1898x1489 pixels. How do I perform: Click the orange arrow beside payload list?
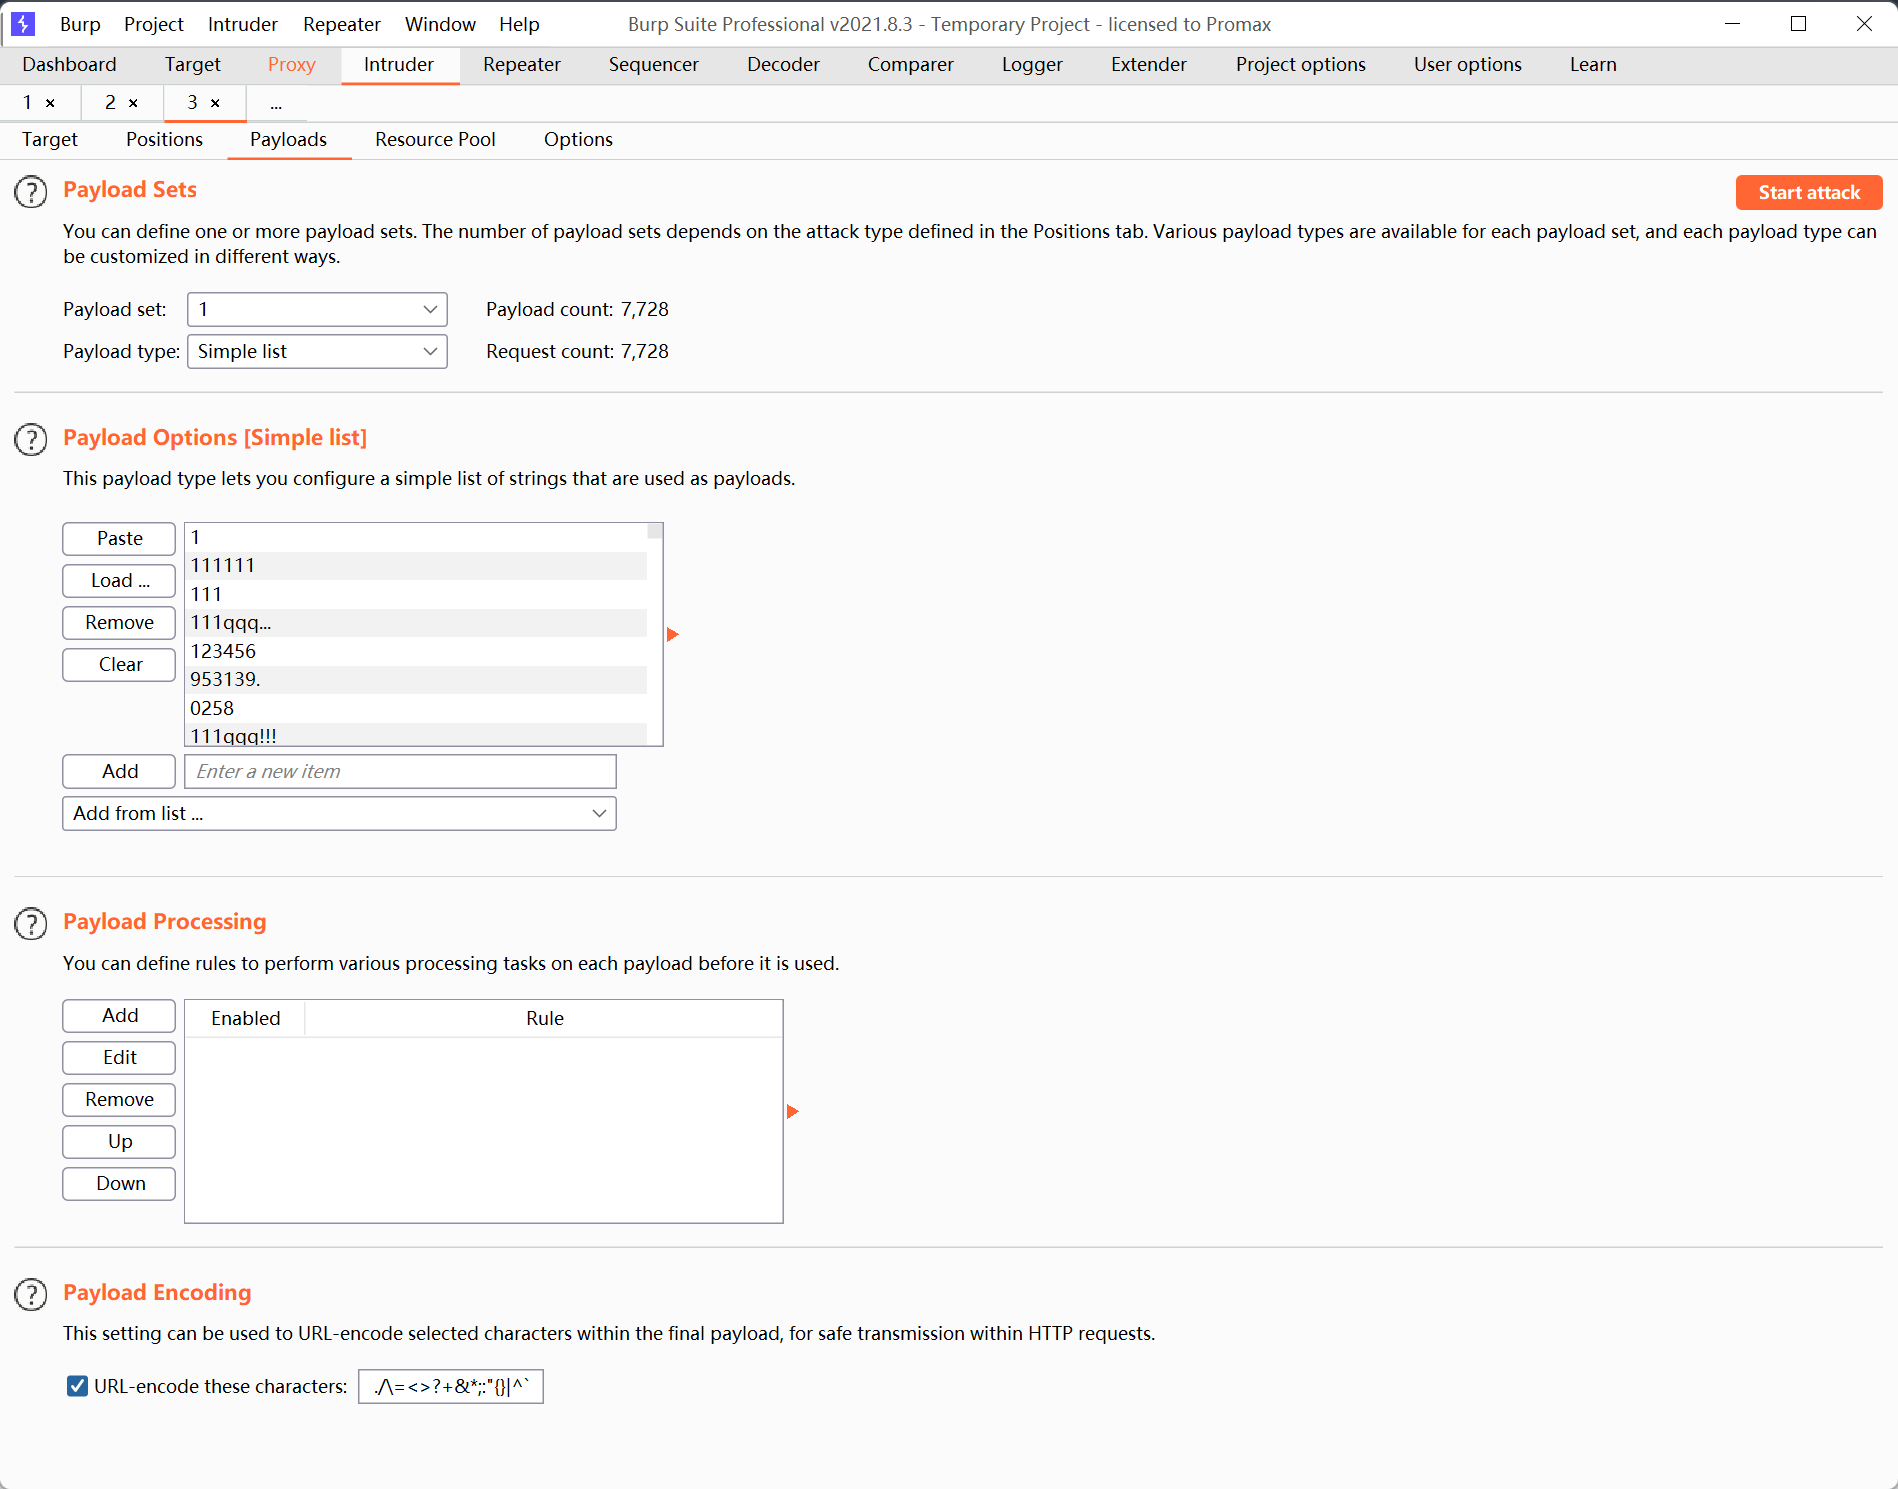pyautogui.click(x=673, y=634)
